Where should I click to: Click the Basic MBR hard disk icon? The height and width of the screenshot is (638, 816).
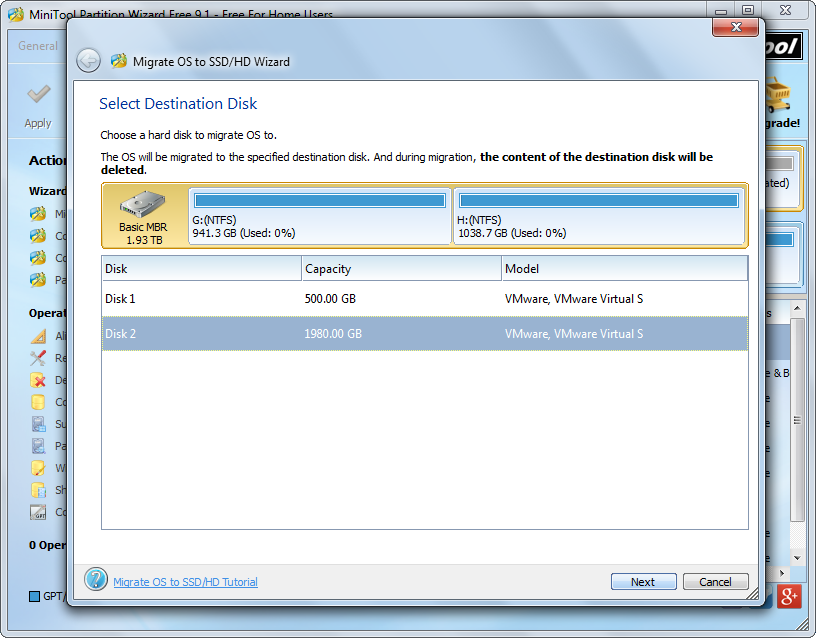(x=143, y=203)
